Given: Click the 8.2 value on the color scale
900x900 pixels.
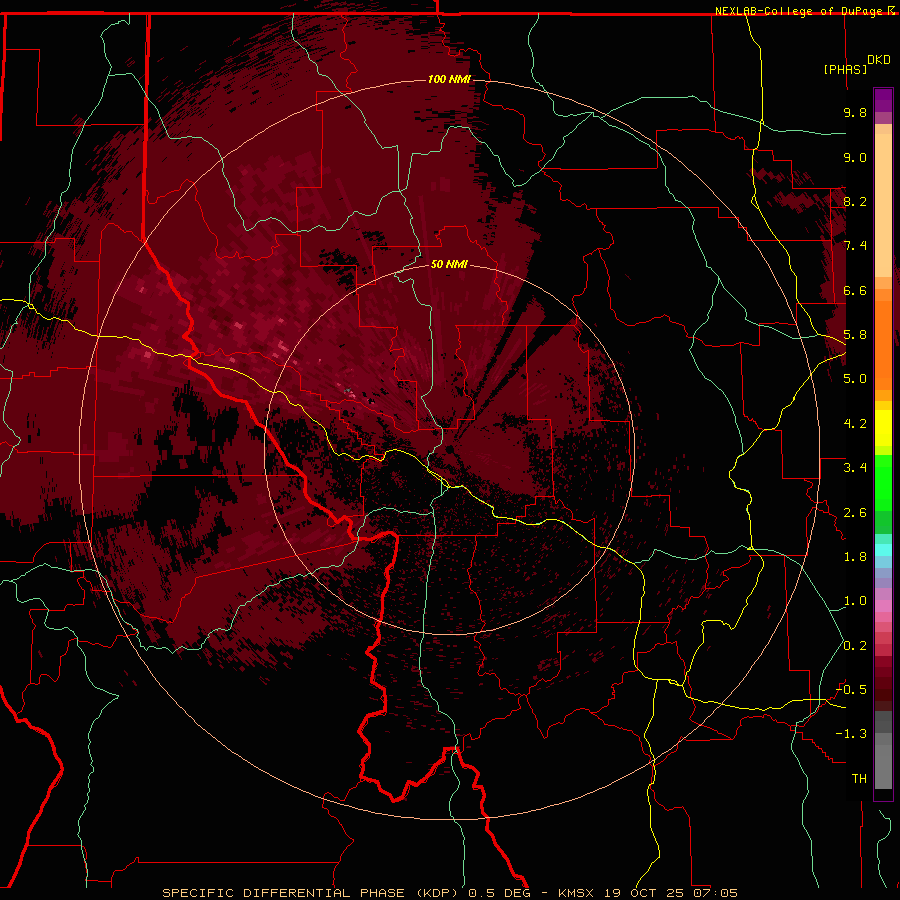Looking at the screenshot, I should pos(855,201).
